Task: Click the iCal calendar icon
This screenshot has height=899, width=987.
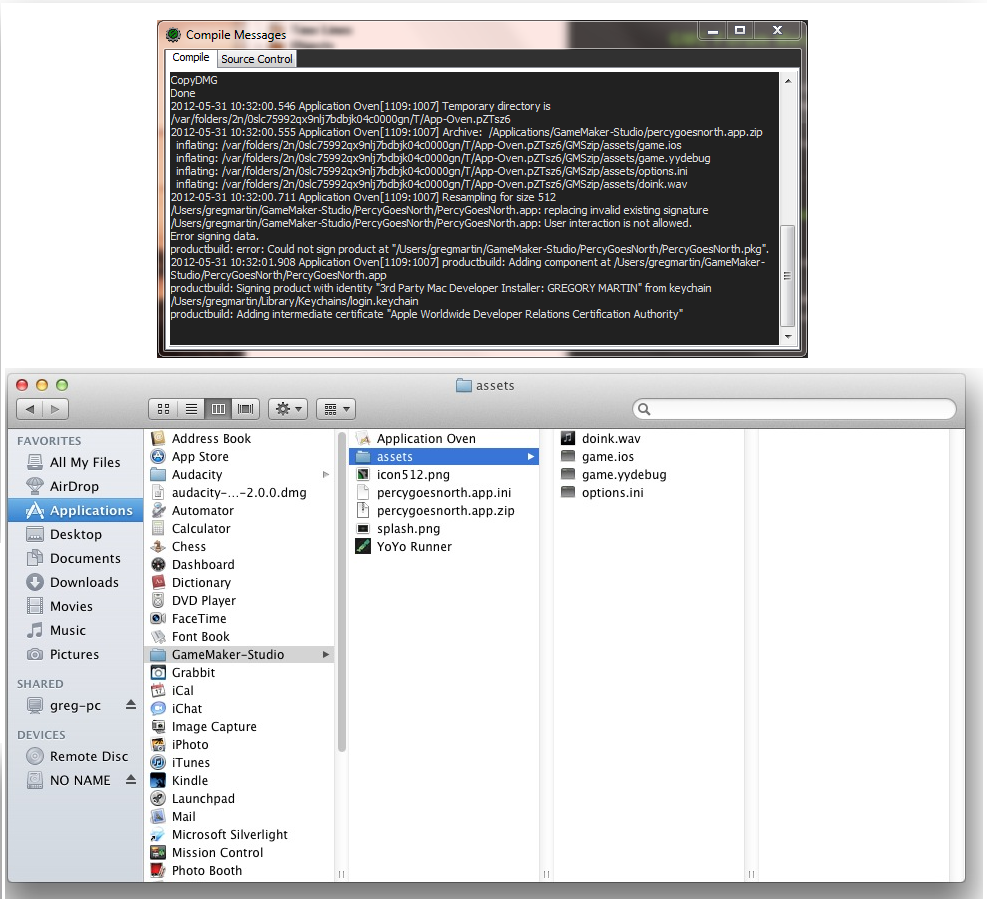Action: (159, 691)
